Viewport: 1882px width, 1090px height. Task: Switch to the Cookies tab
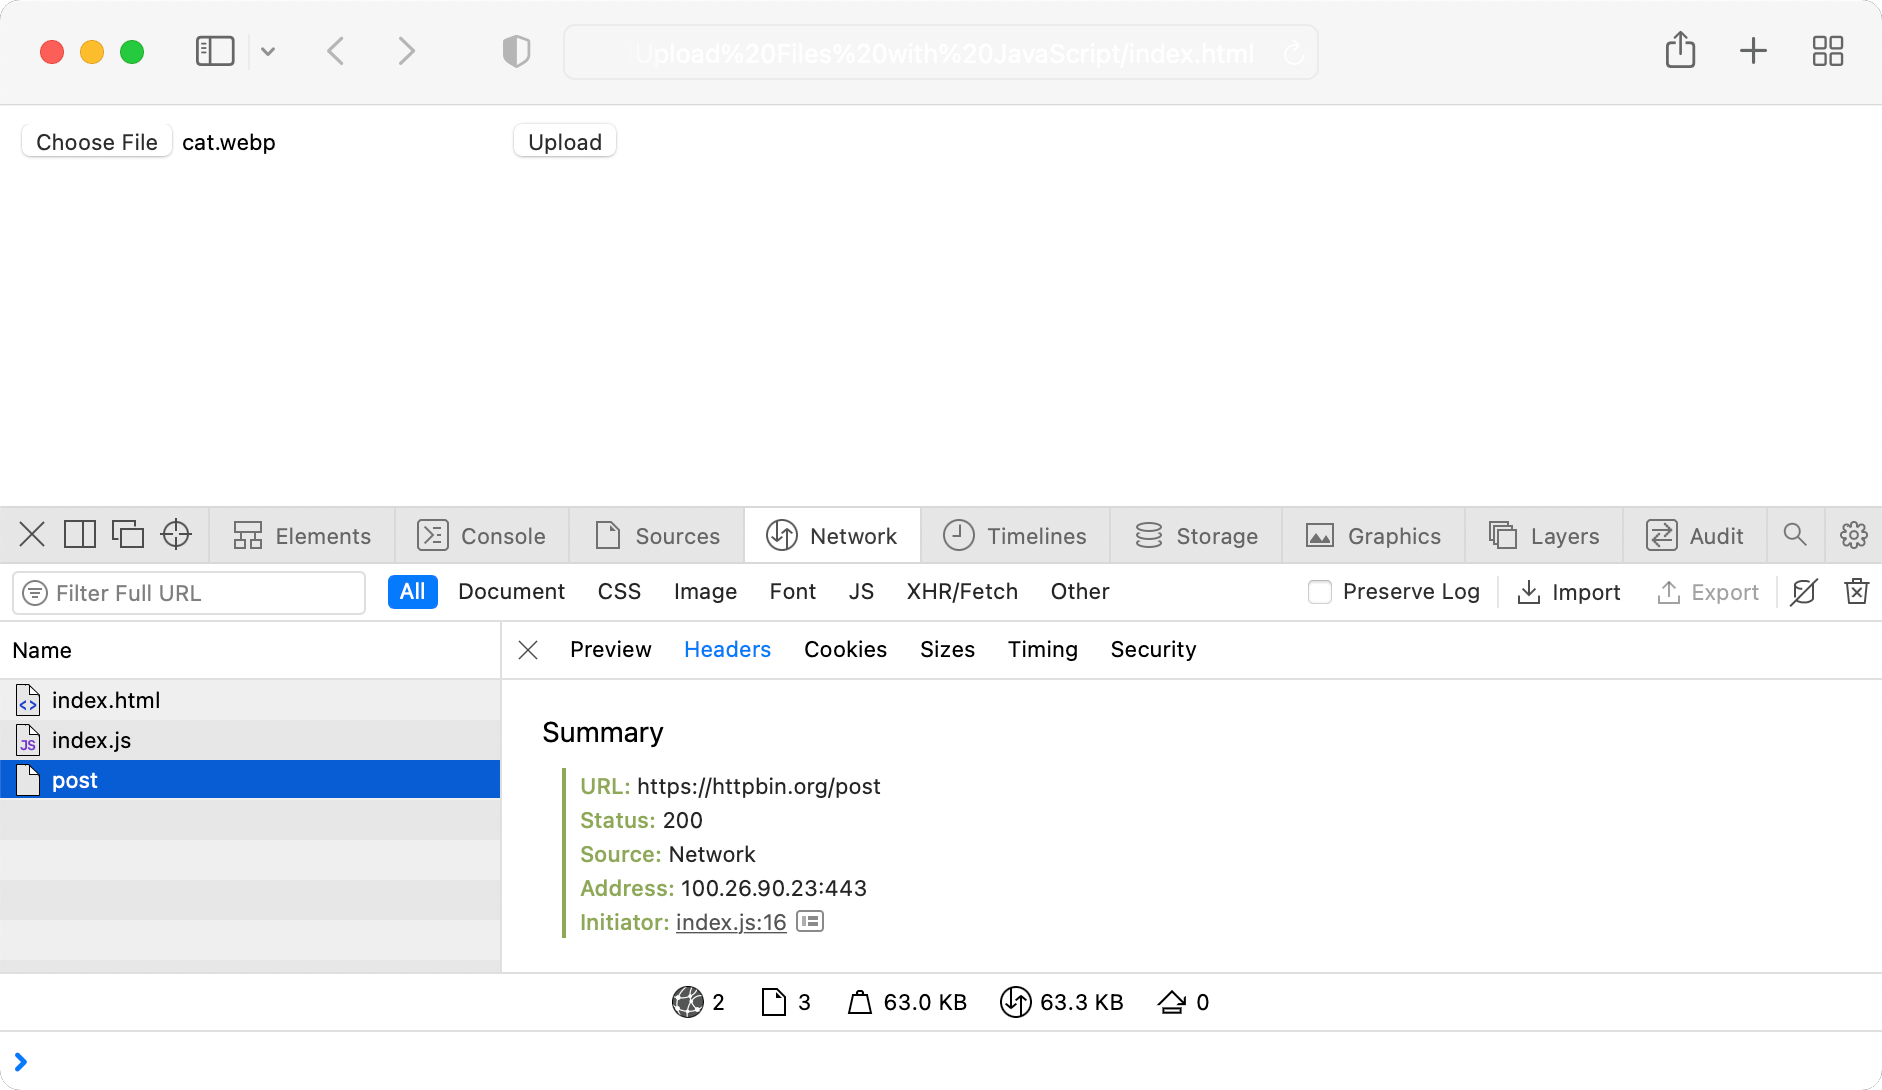click(845, 649)
